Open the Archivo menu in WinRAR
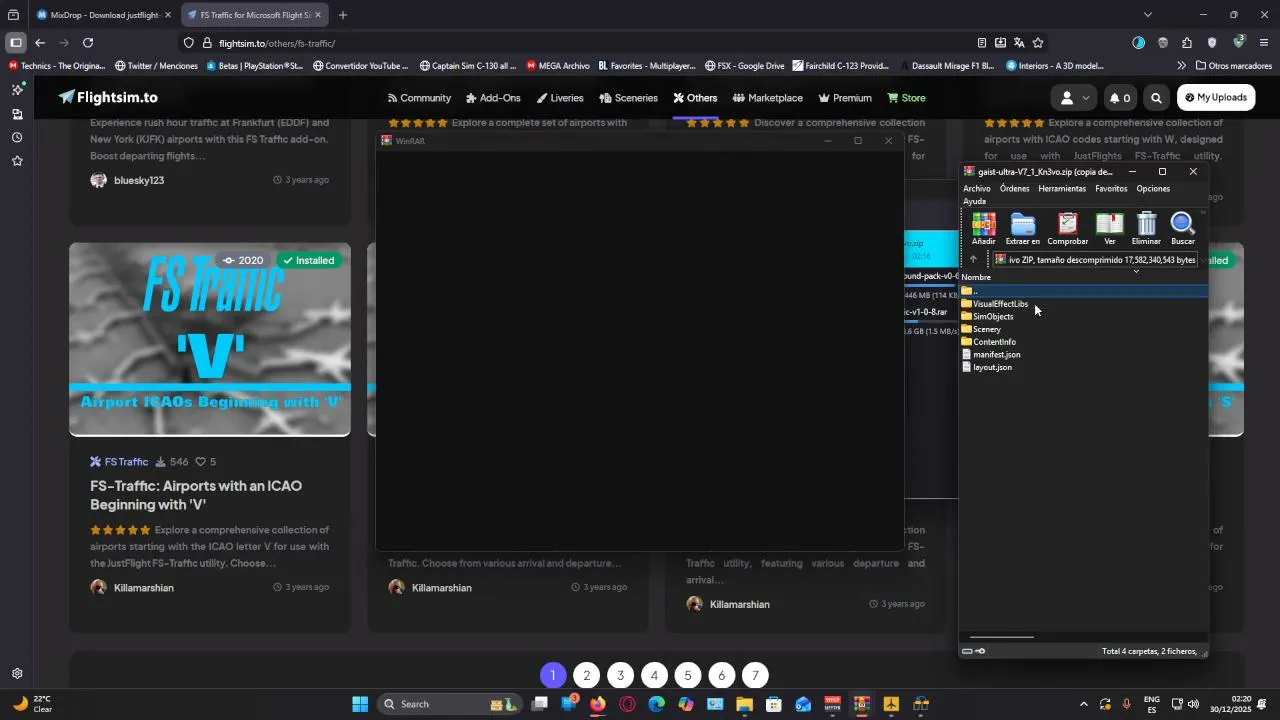The height and width of the screenshot is (720, 1280). tap(977, 189)
